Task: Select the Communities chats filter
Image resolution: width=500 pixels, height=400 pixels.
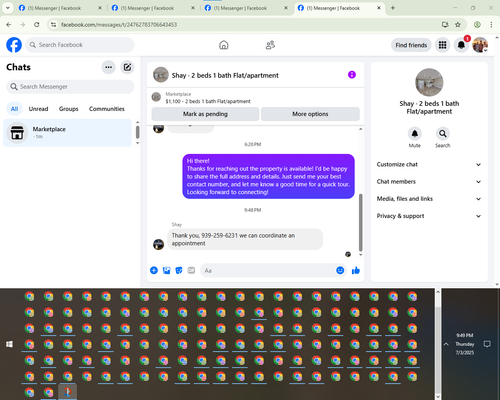Action: tap(107, 109)
